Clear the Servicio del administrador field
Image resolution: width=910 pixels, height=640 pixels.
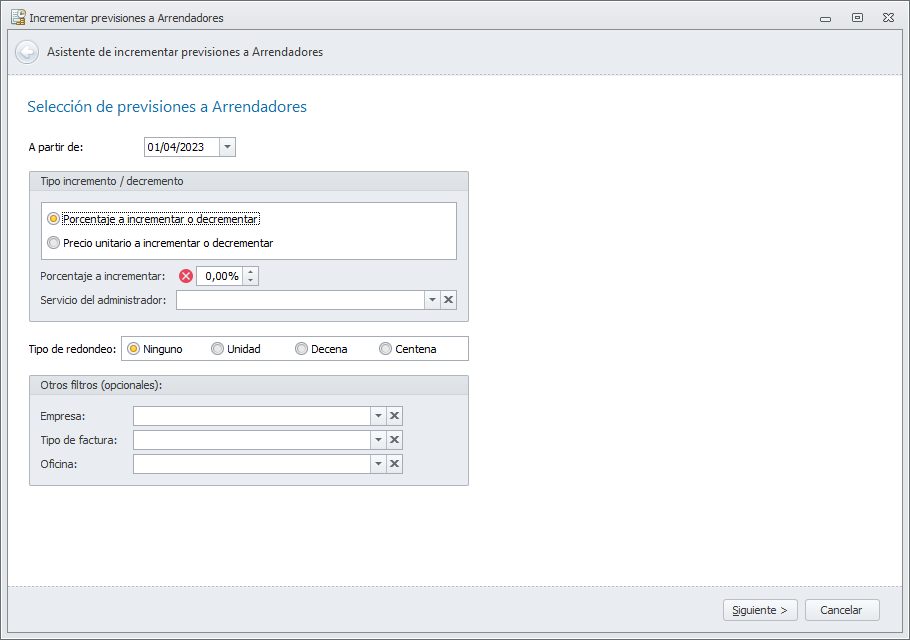(449, 300)
